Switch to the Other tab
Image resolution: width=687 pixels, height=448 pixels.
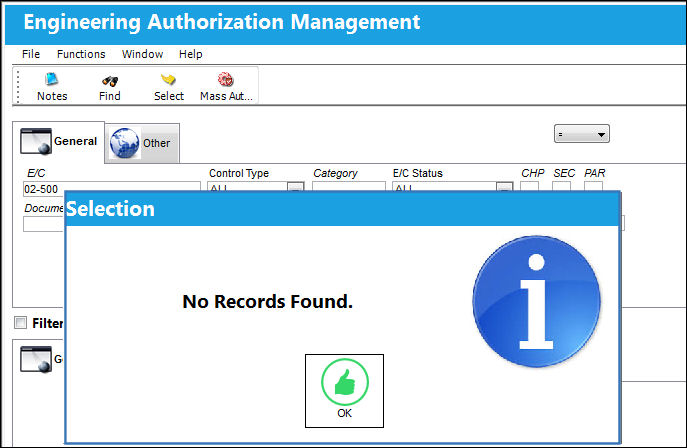(142, 143)
